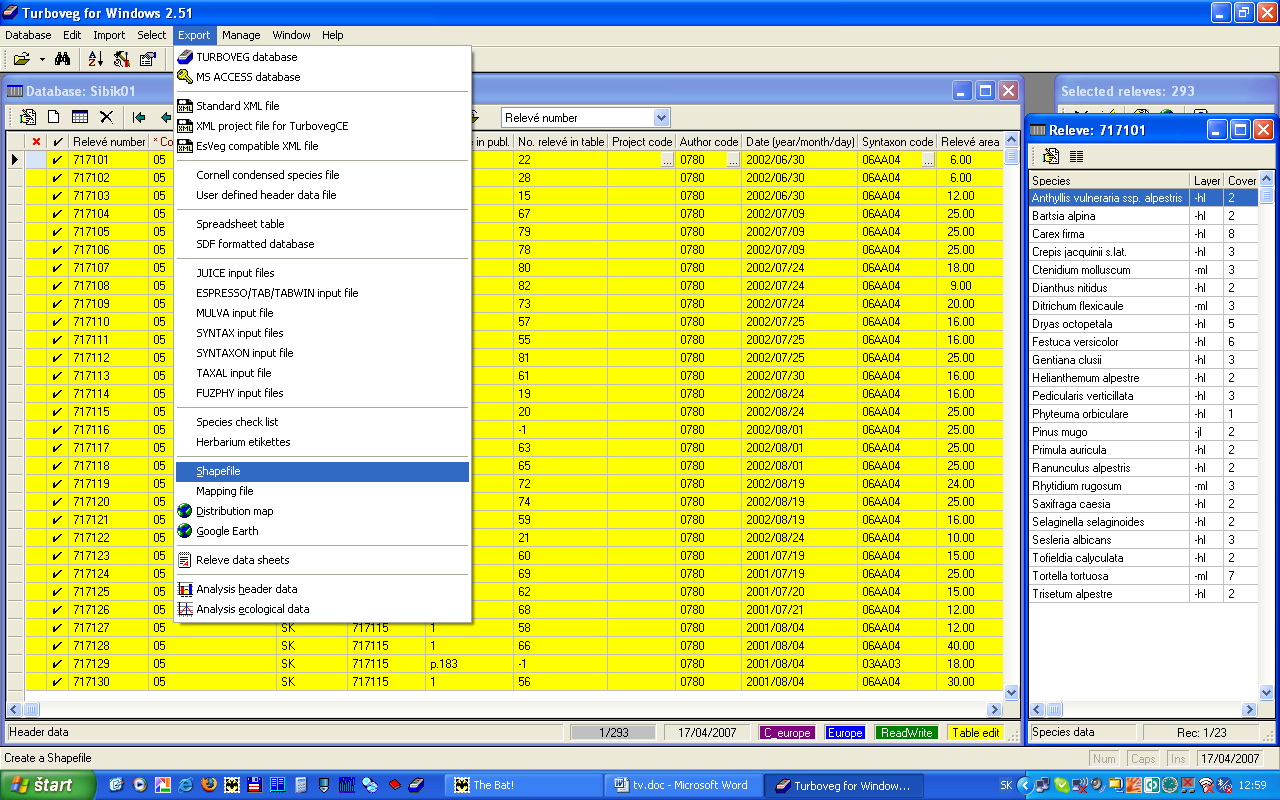Screen dimensions: 1280x800
Task: Click the Analysis ecological data chart icon
Action: pos(185,609)
